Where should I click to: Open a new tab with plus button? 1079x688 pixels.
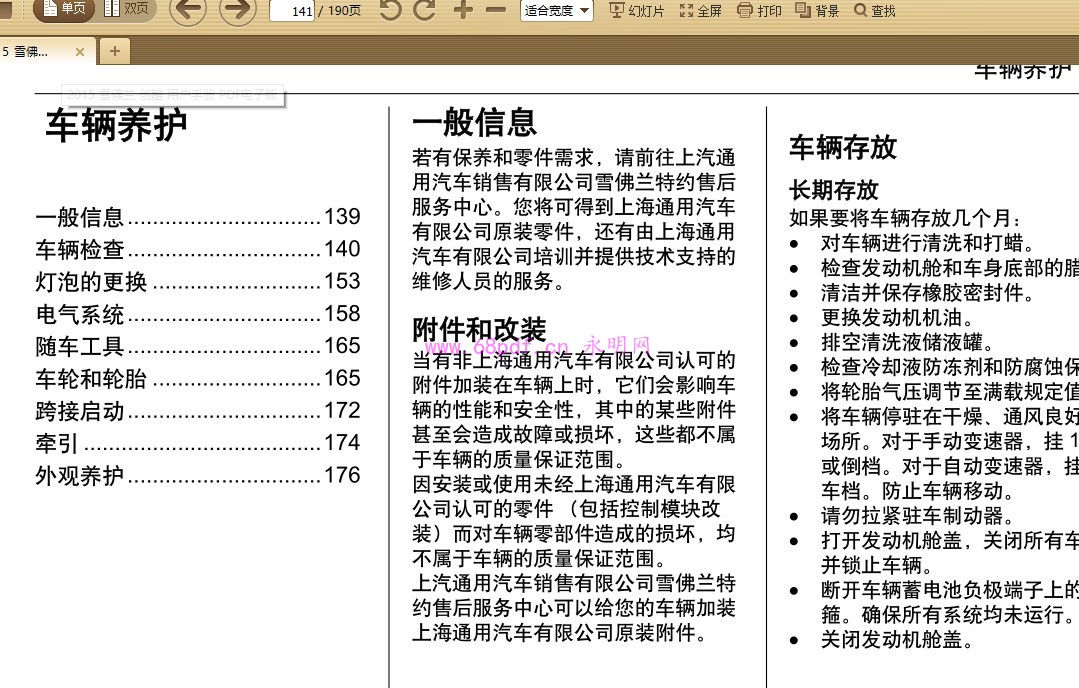pos(115,51)
